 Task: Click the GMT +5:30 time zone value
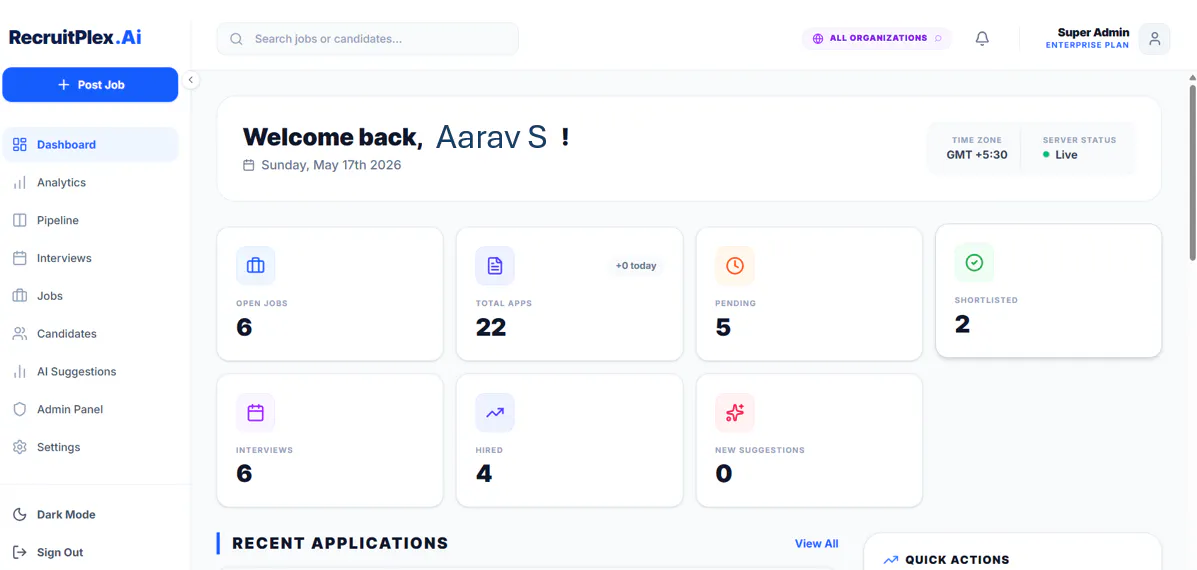point(977,154)
